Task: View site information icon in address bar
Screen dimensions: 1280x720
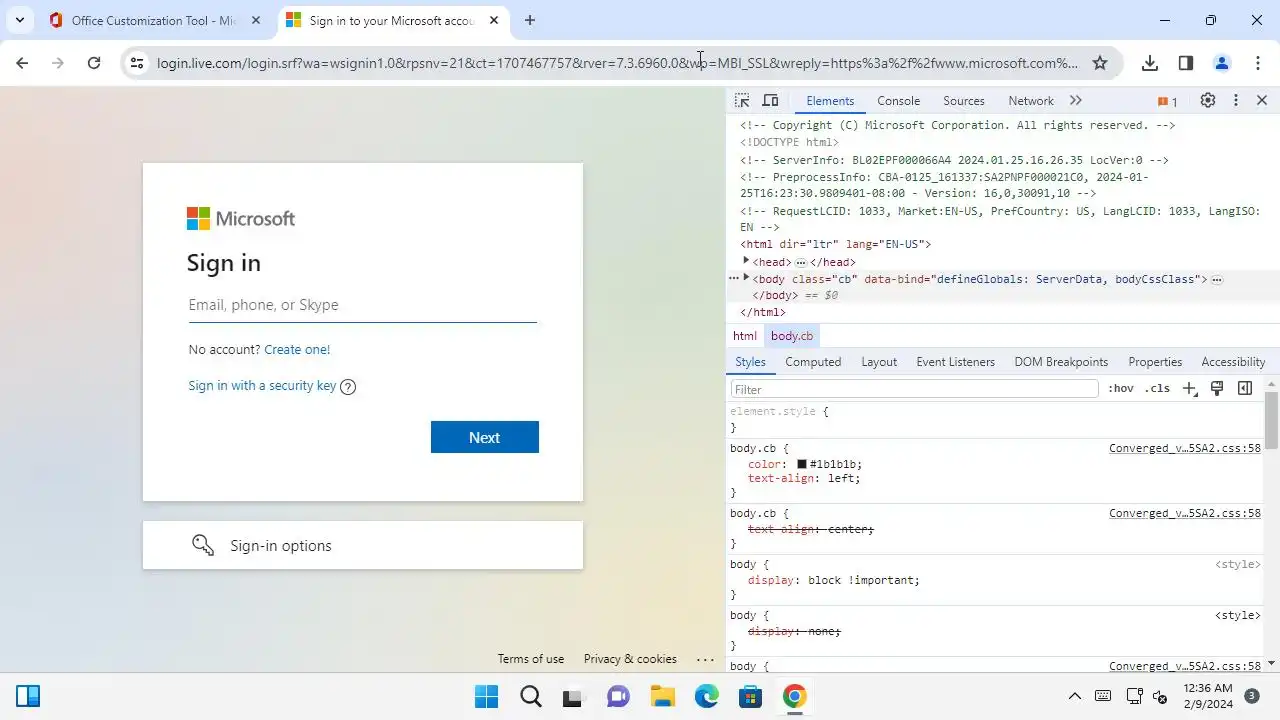Action: [x=137, y=63]
